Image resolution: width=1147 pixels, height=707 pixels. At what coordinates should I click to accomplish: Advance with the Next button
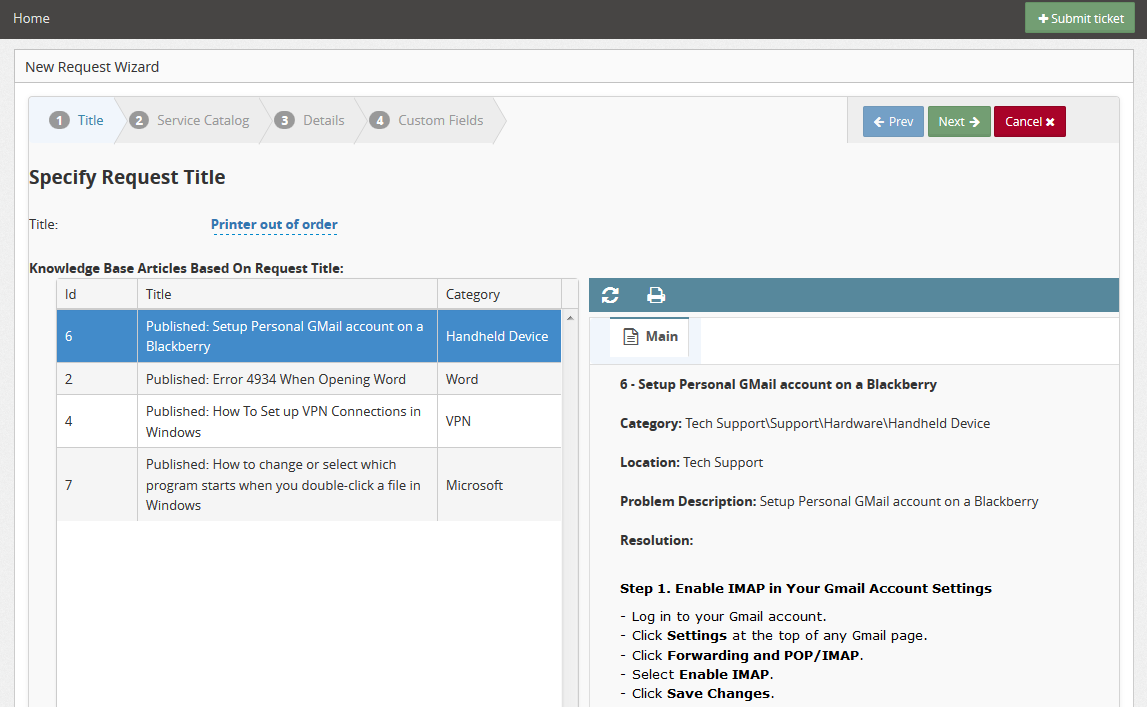(958, 121)
